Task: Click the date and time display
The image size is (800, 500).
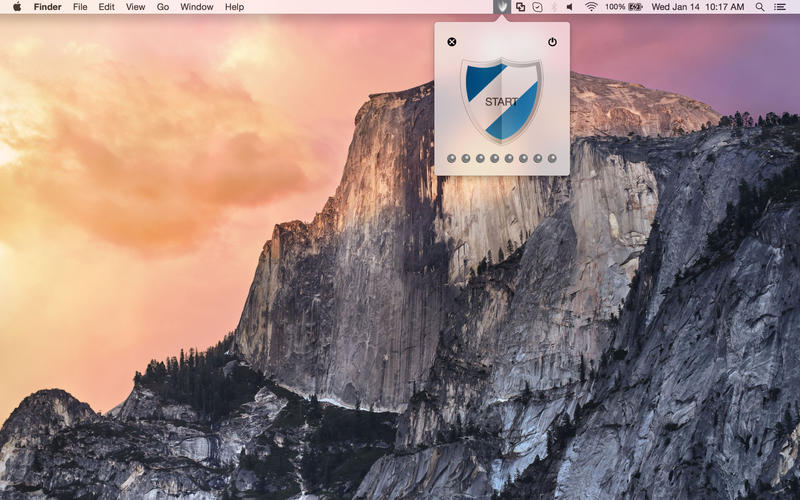Action: point(698,7)
